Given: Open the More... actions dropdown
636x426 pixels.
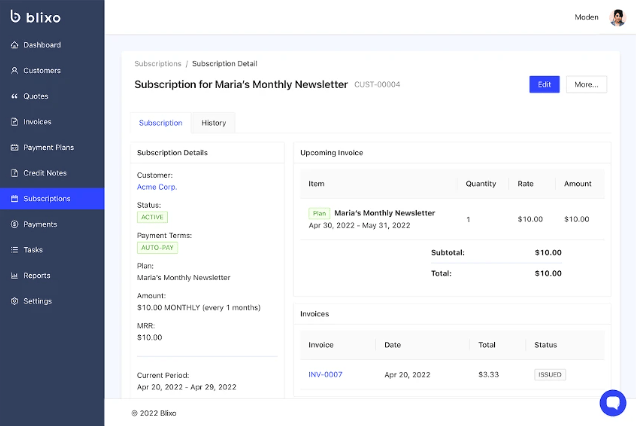Looking at the screenshot, I should click(586, 84).
